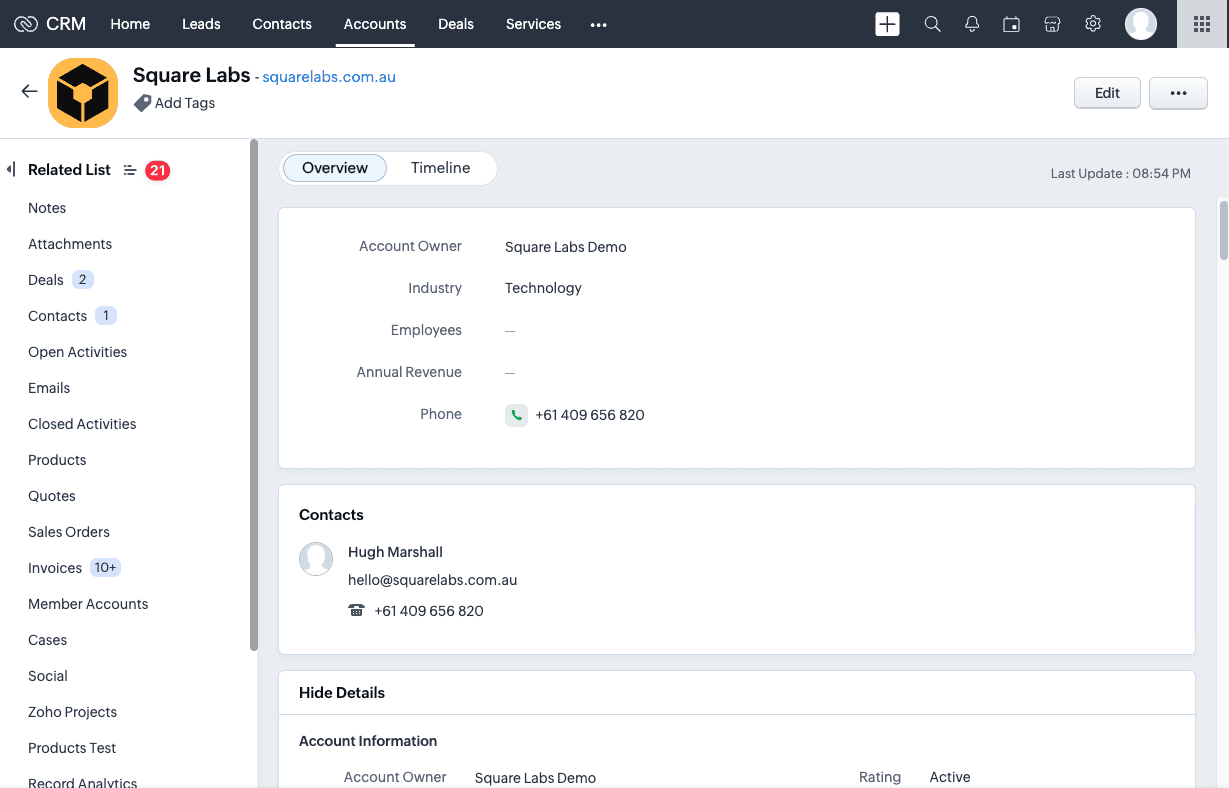This screenshot has height=788, width=1229.
Task: Click Square Labs Demo owner in overview card
Action: pyautogui.click(x=566, y=247)
